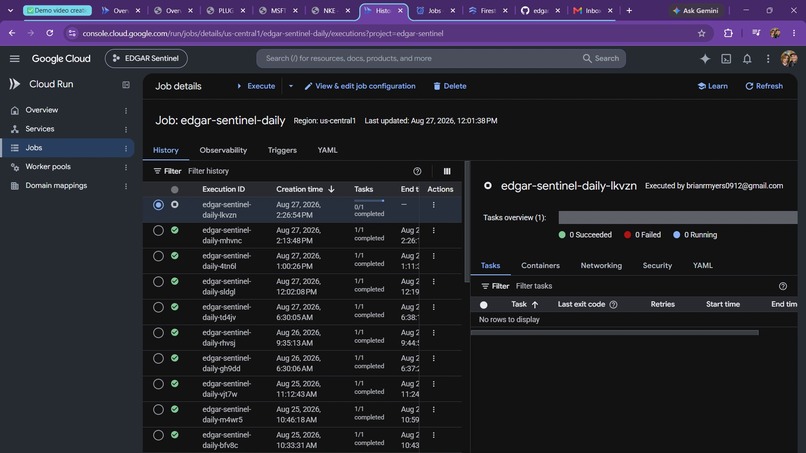Open Worker pools more options kebab

(126, 167)
